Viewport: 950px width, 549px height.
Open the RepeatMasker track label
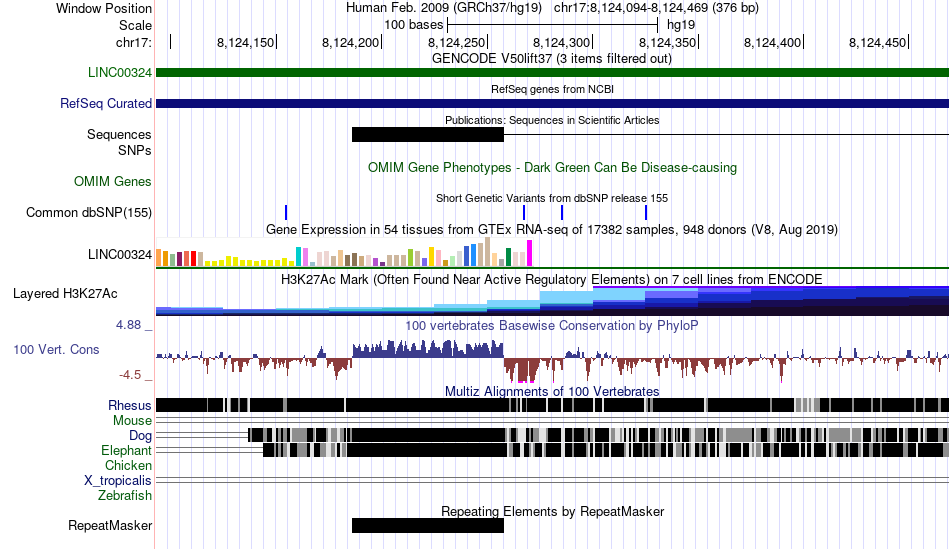click(110, 525)
